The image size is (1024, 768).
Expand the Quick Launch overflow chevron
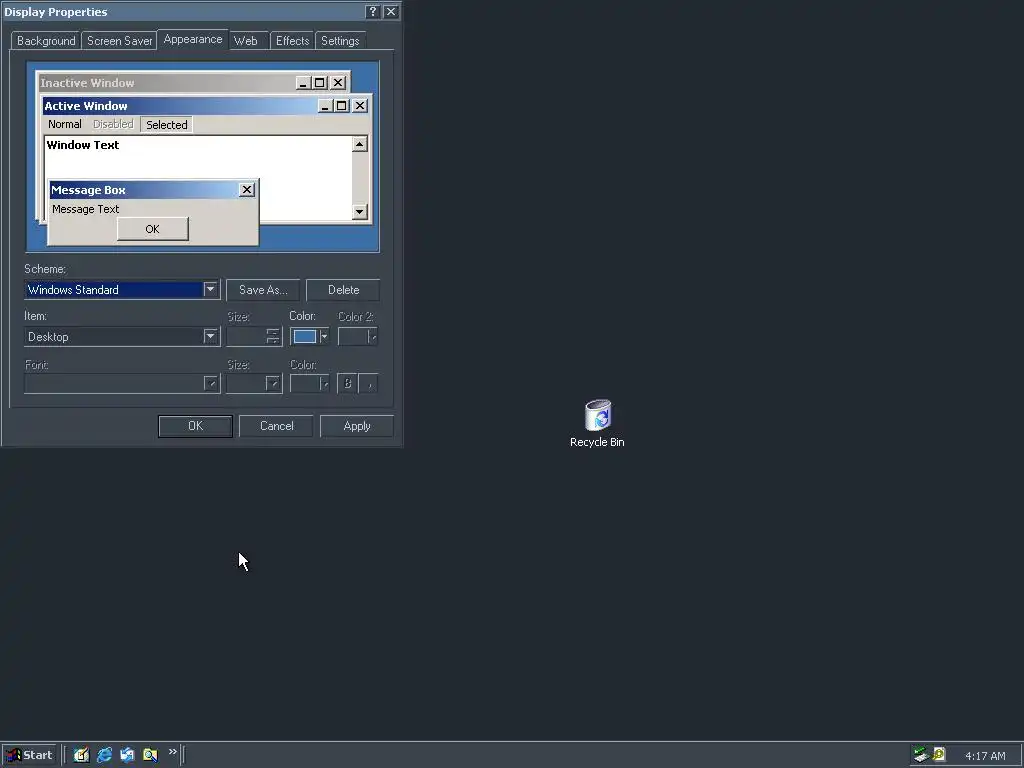coord(172,752)
